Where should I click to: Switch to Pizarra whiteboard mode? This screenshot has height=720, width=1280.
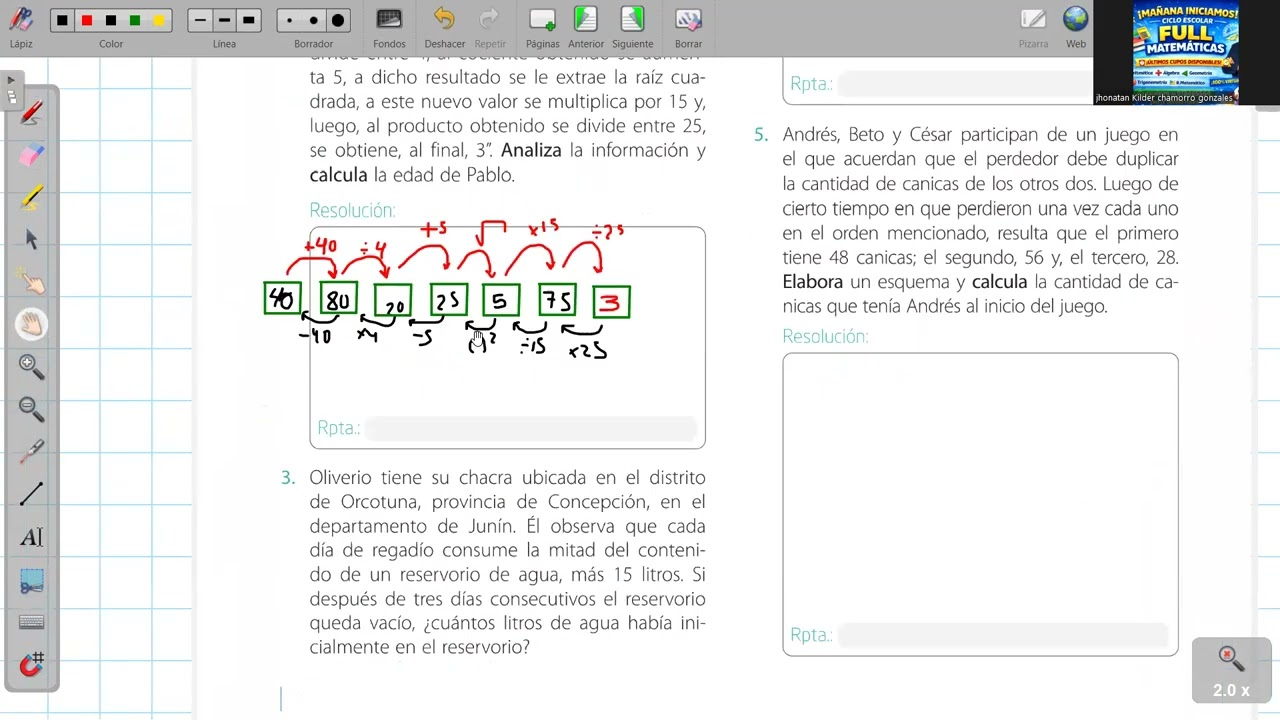1033,27
